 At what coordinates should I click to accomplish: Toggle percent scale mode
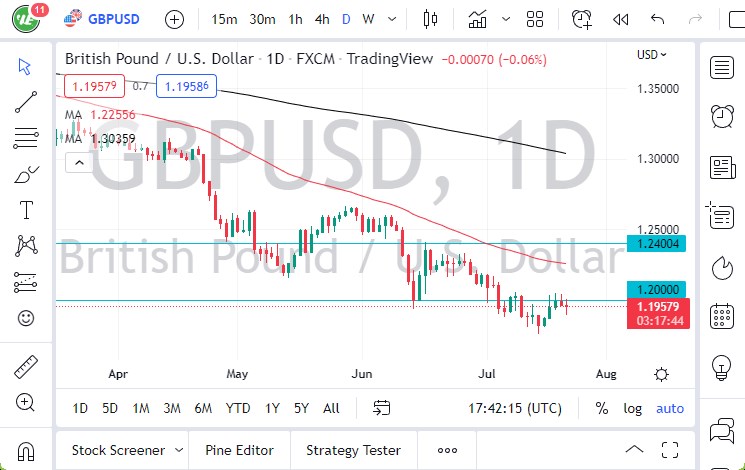602,408
